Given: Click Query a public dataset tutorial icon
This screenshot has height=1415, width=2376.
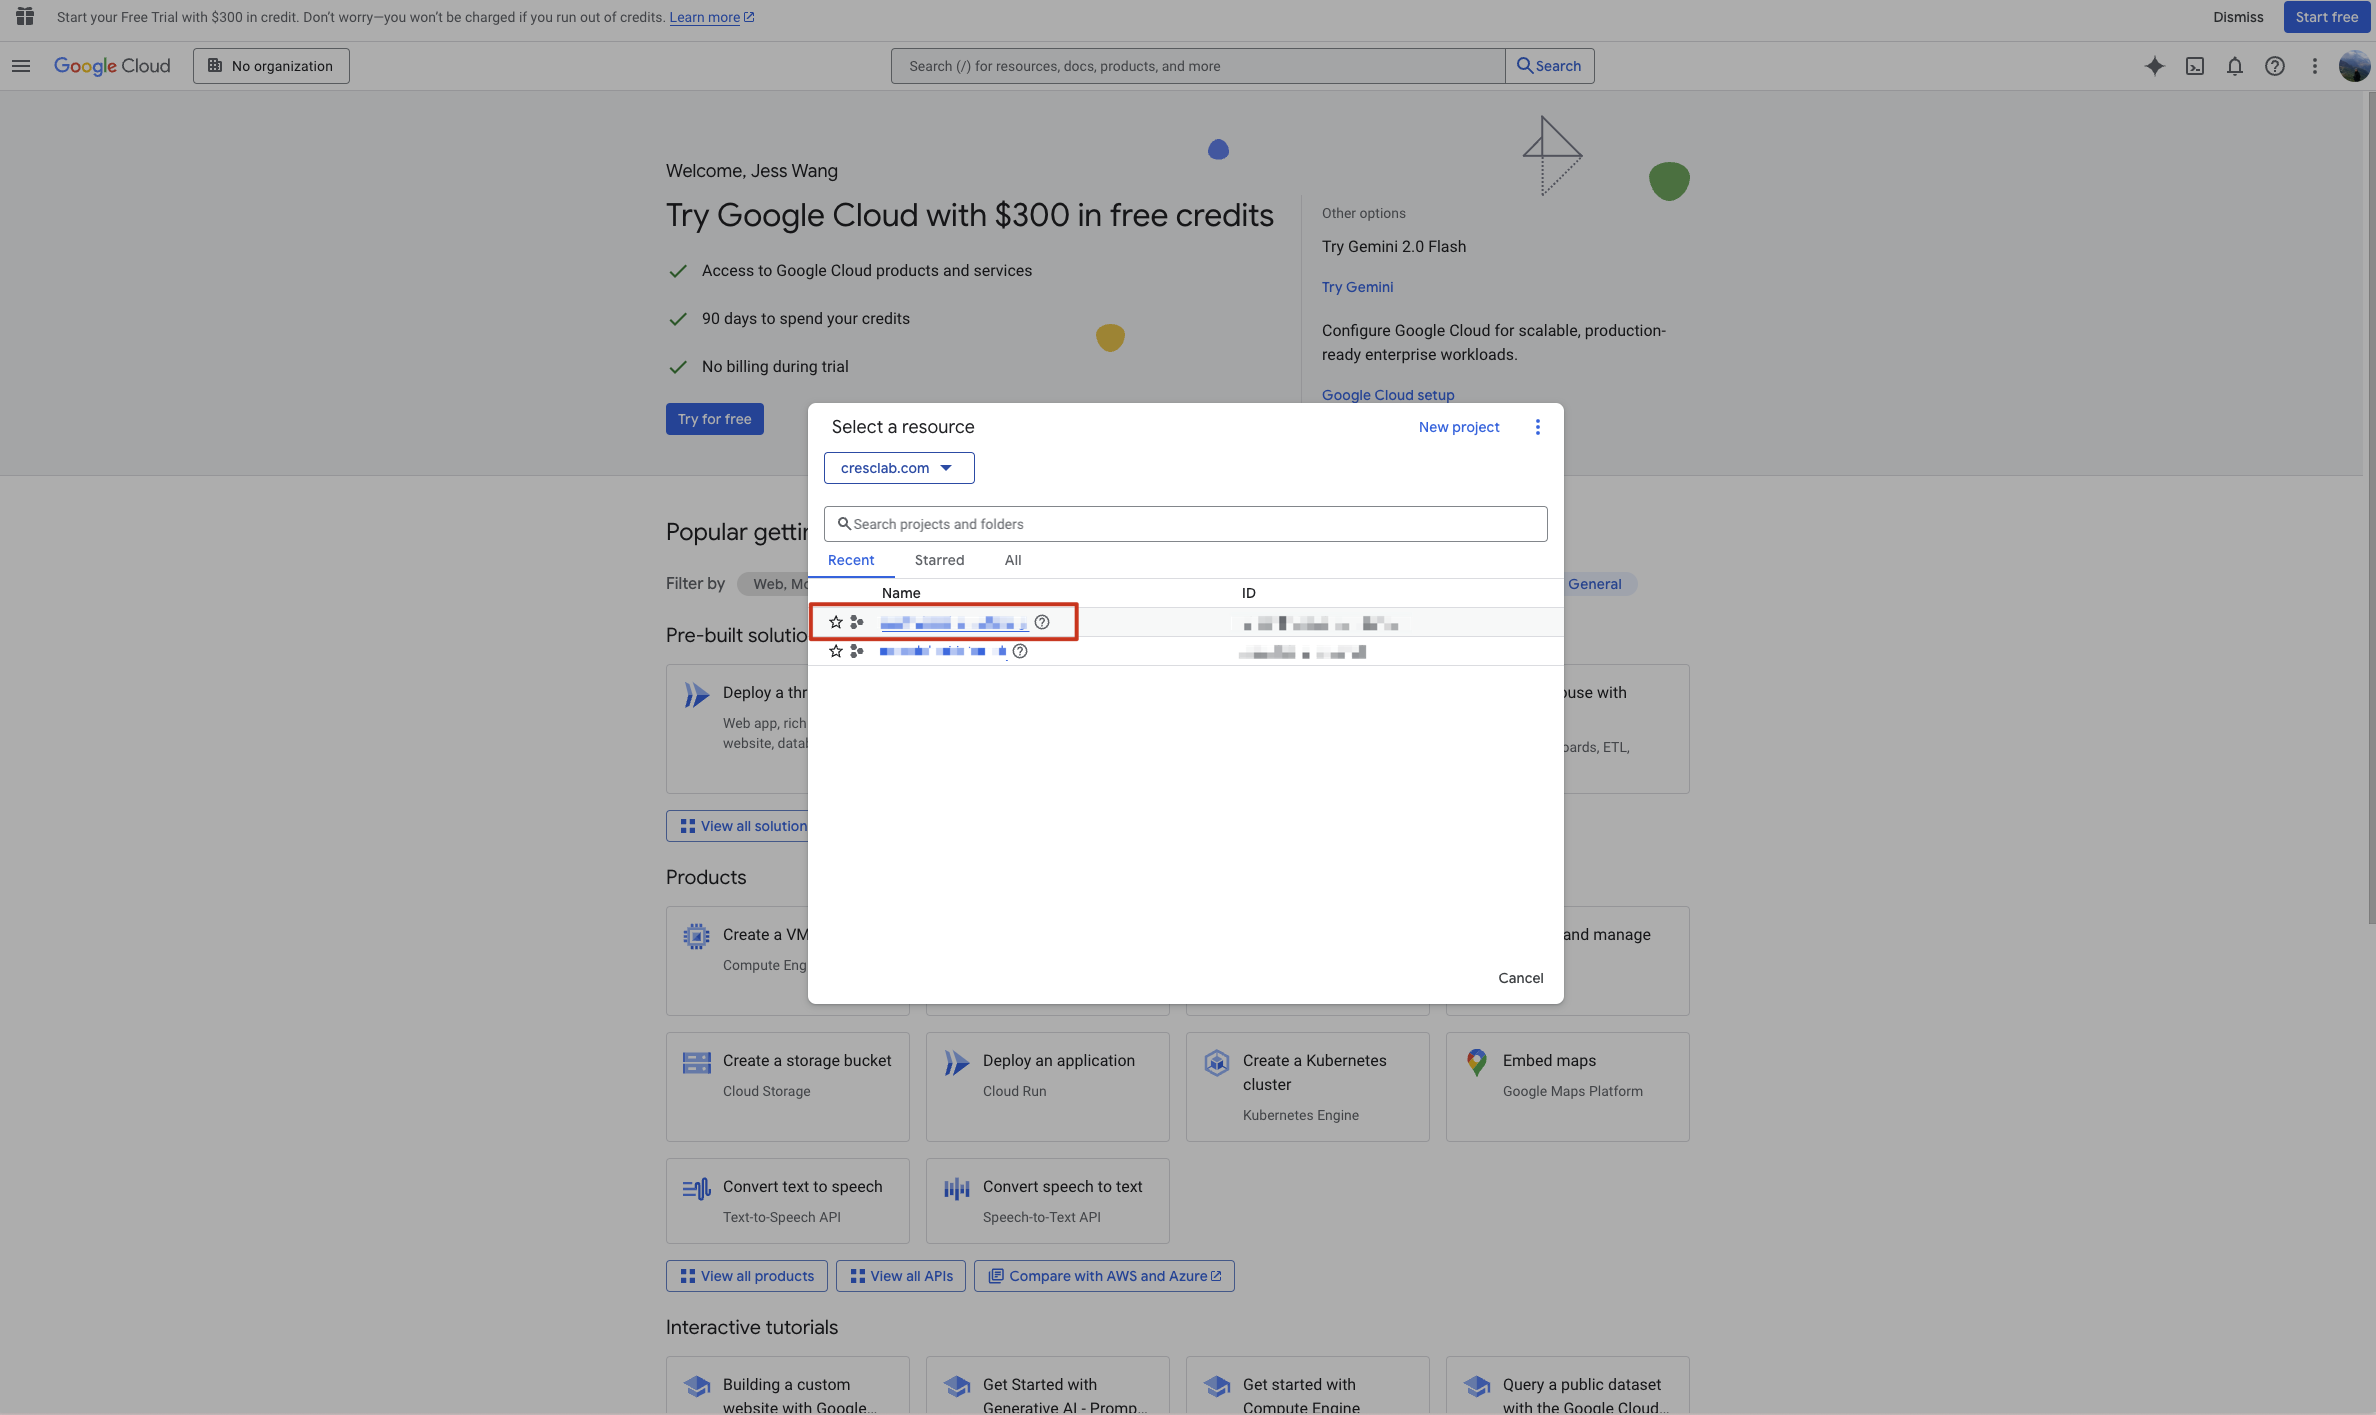Looking at the screenshot, I should click(x=1477, y=1386).
